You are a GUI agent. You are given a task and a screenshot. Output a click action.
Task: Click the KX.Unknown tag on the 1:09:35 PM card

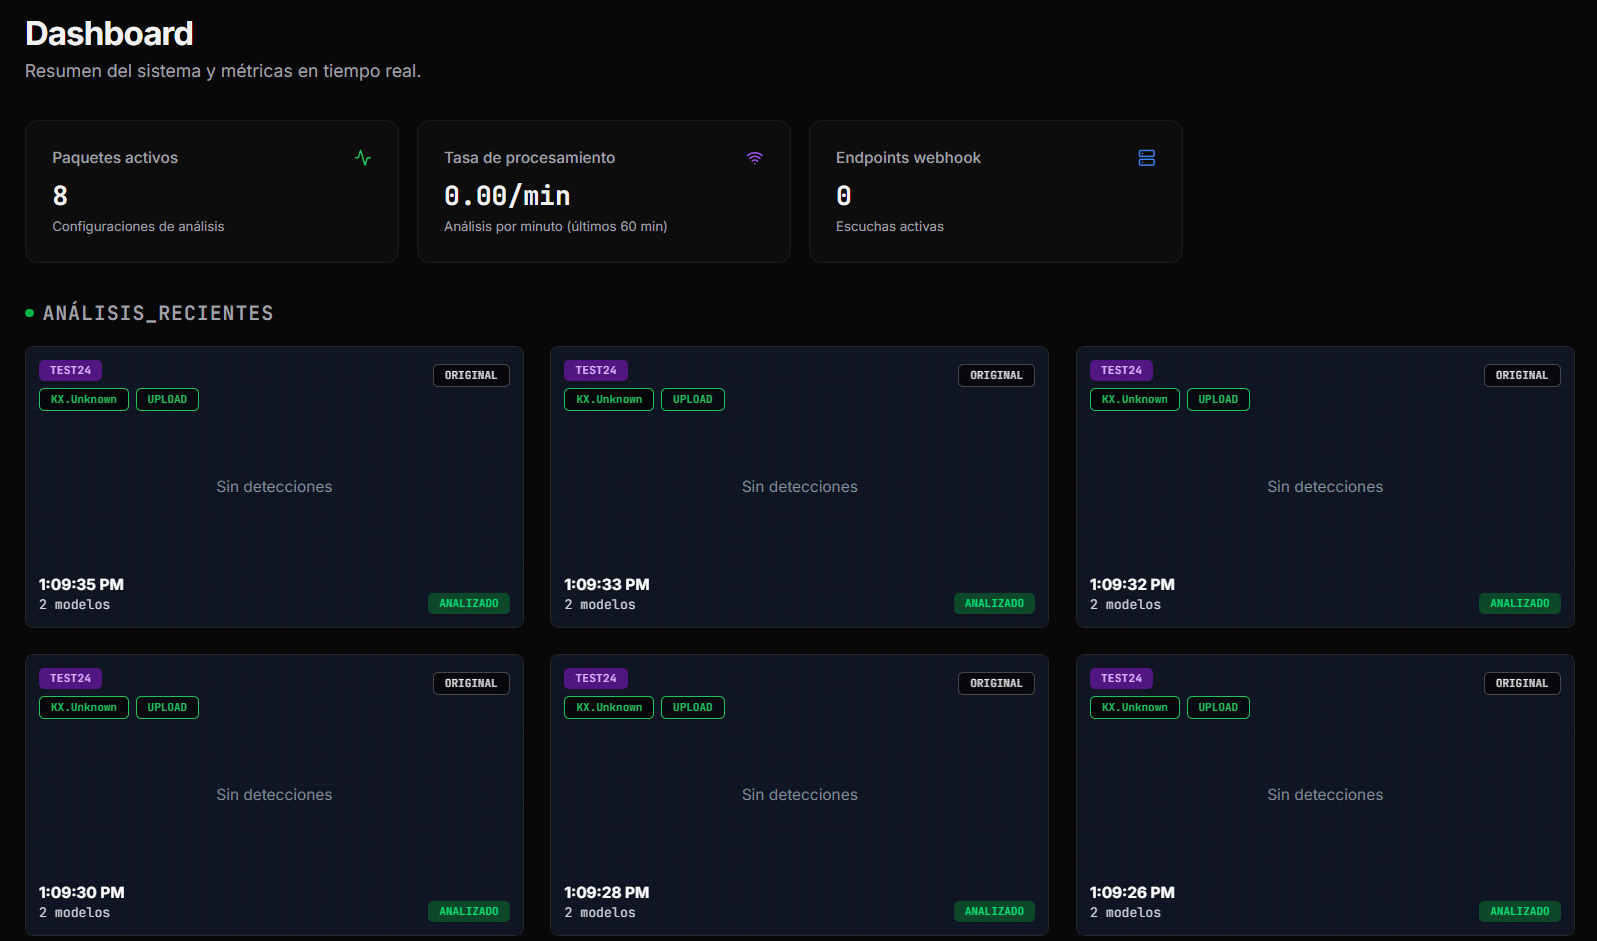coord(84,399)
